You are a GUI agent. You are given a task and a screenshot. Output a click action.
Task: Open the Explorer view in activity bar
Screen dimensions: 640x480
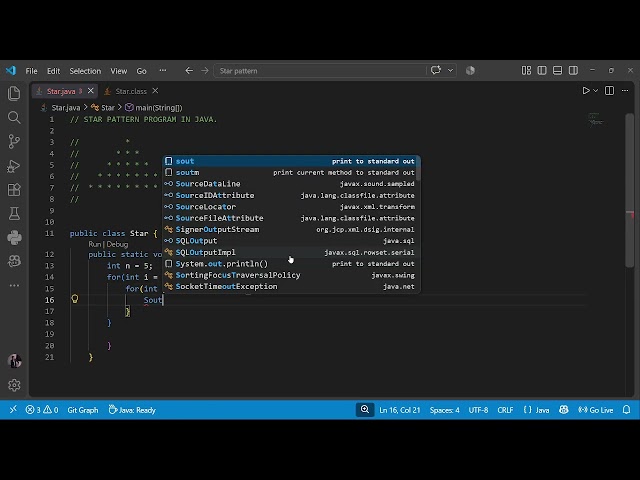pyautogui.click(x=14, y=93)
